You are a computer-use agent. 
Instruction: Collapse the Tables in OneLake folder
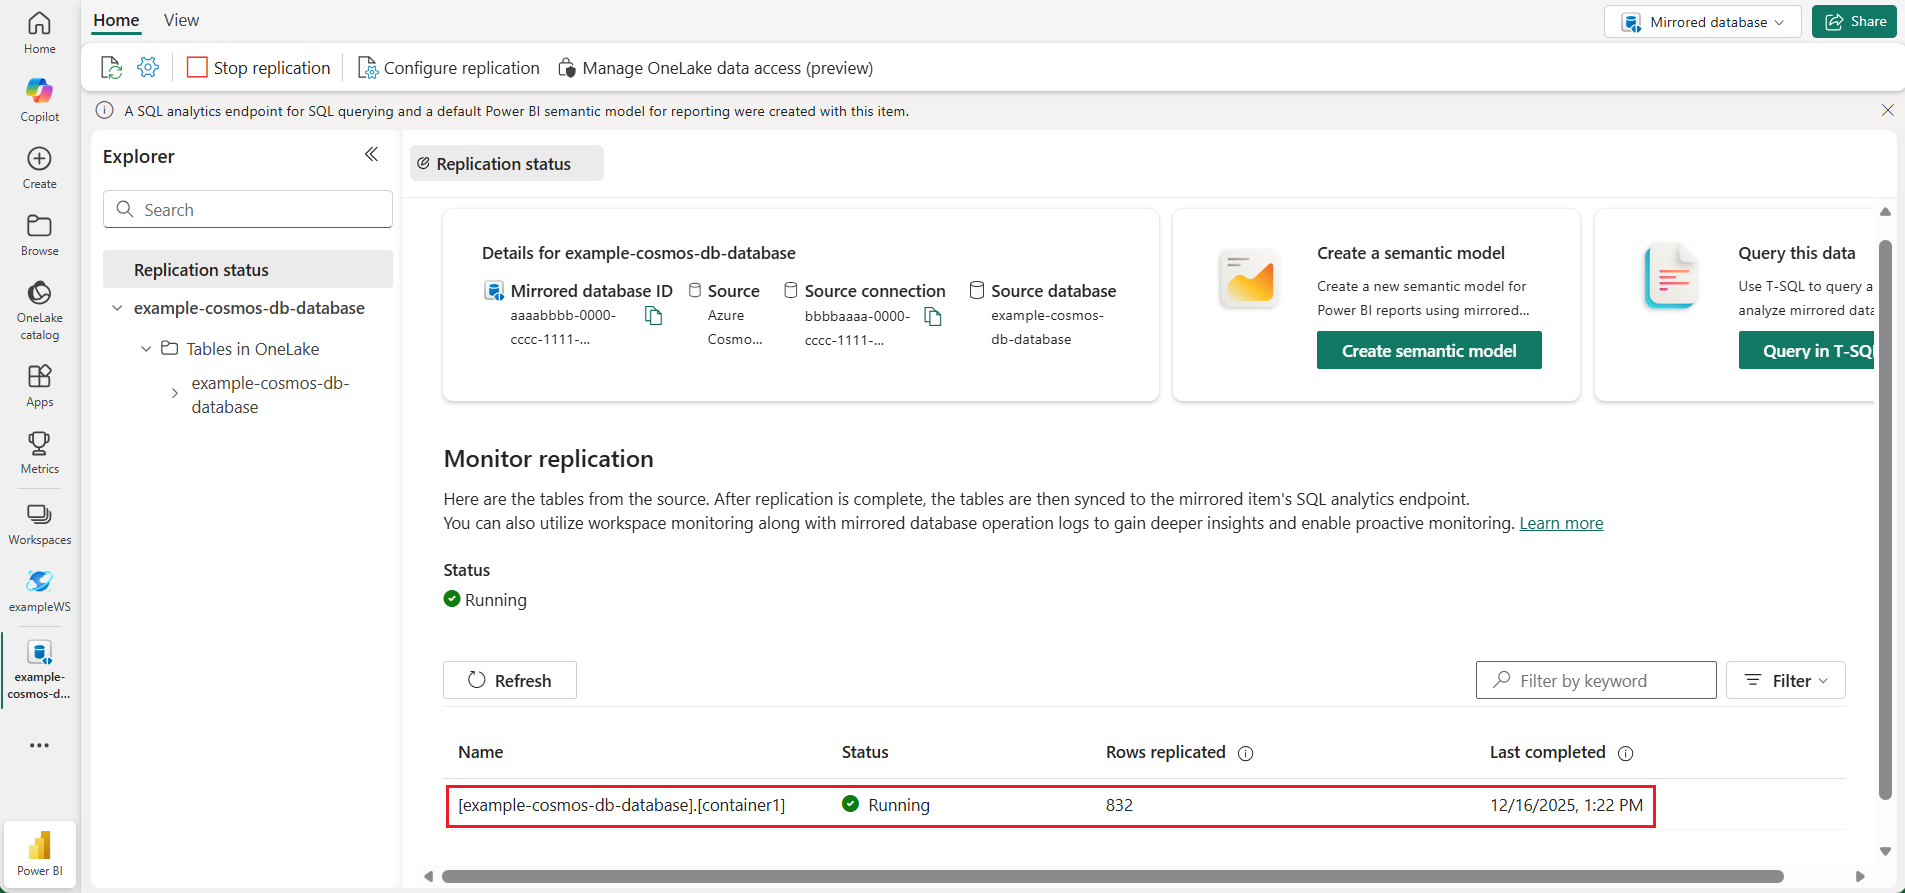[146, 349]
